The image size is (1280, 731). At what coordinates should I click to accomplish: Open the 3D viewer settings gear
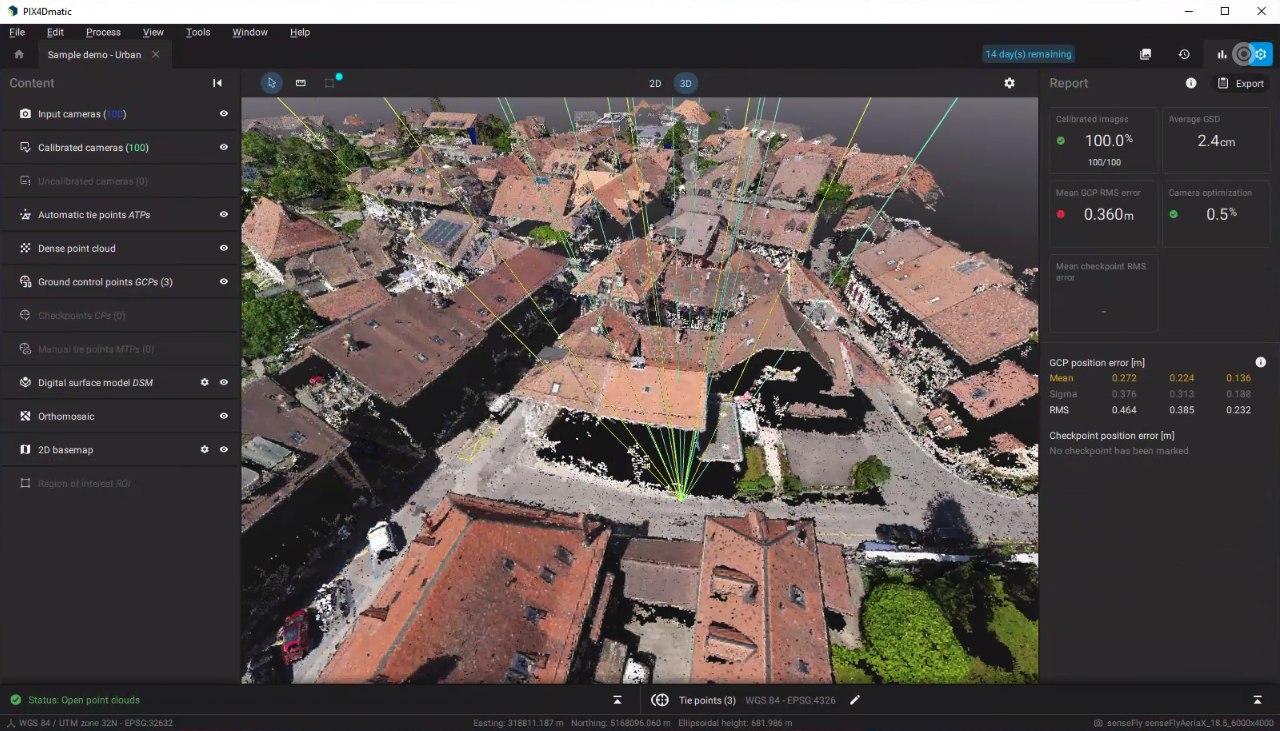point(1009,83)
